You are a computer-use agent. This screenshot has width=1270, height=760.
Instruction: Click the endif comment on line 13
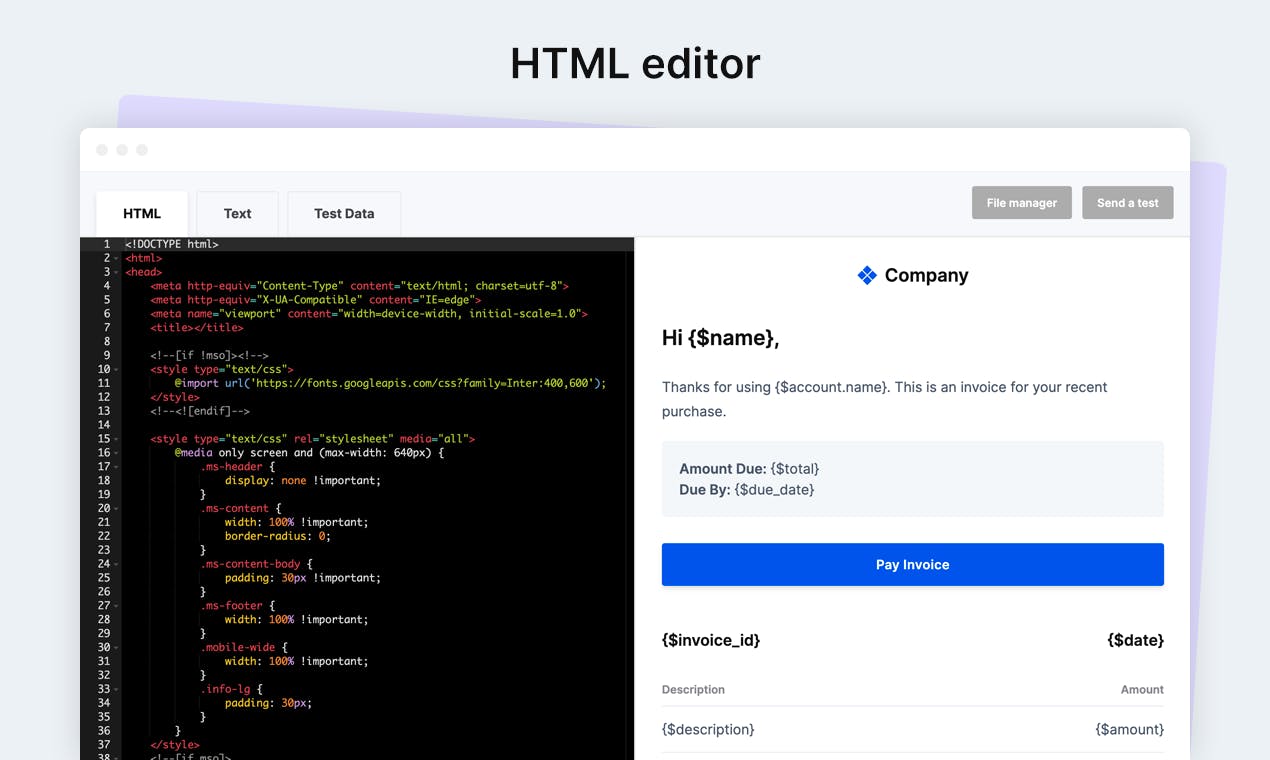[200, 411]
